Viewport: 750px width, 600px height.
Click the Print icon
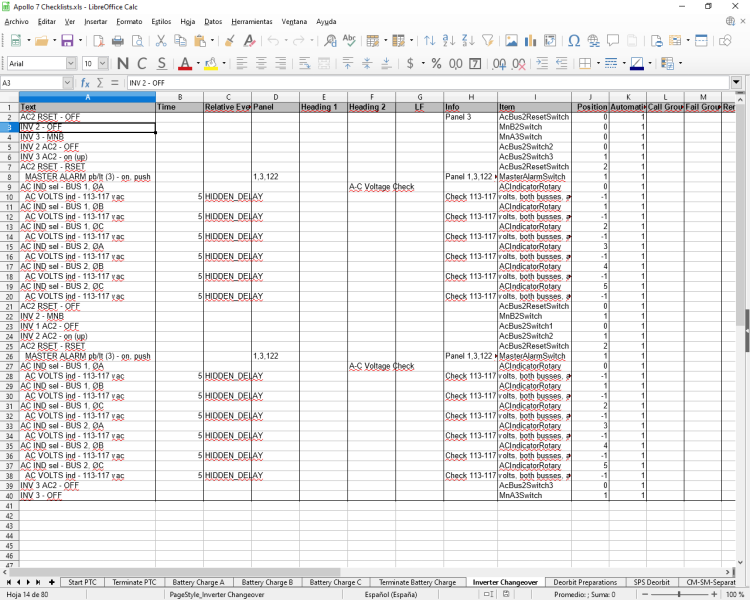118,41
